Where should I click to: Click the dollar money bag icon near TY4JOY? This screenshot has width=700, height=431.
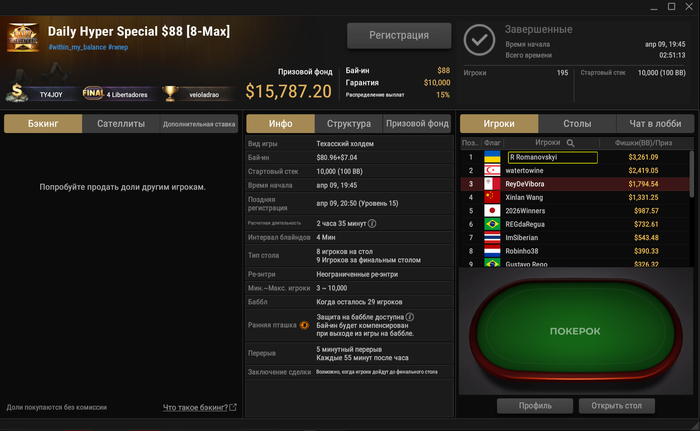[x=17, y=92]
